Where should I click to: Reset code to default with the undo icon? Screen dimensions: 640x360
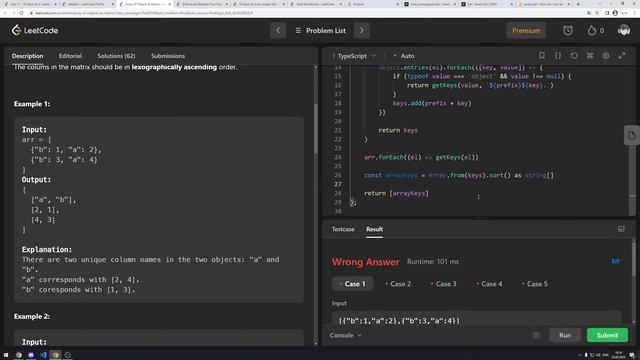click(574, 56)
